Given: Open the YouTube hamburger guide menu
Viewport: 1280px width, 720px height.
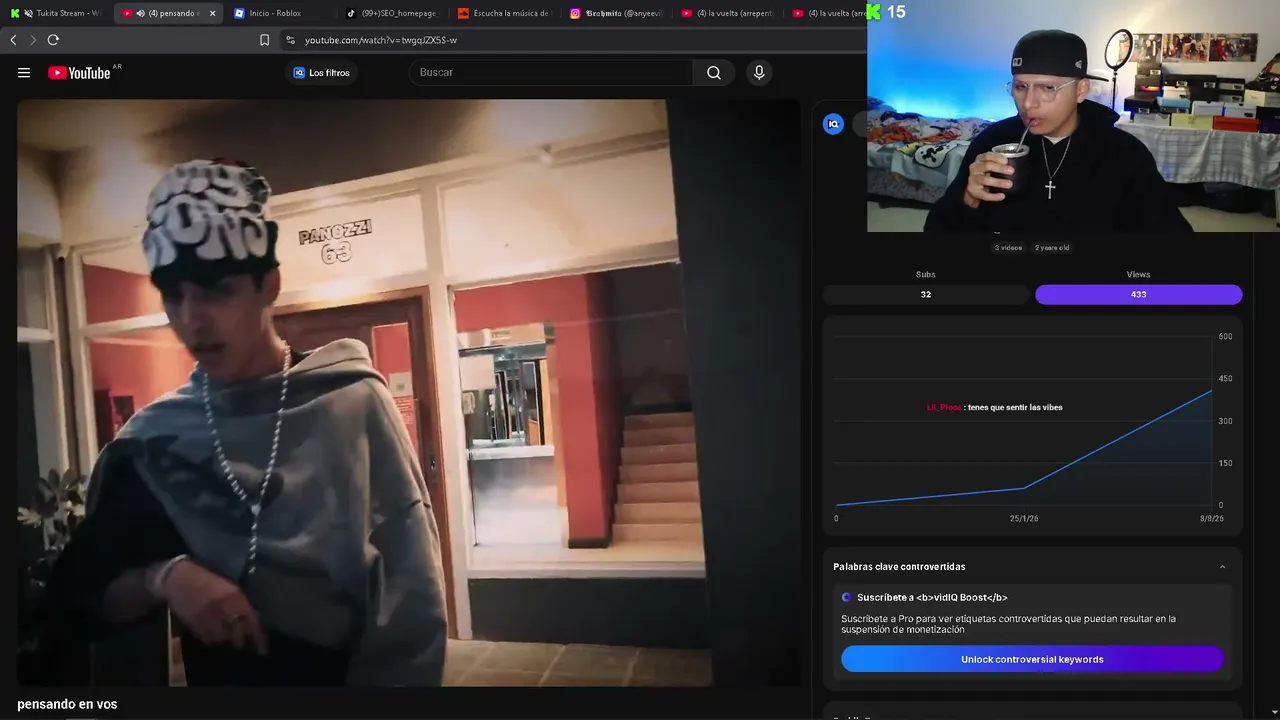Looking at the screenshot, I should coord(24,72).
